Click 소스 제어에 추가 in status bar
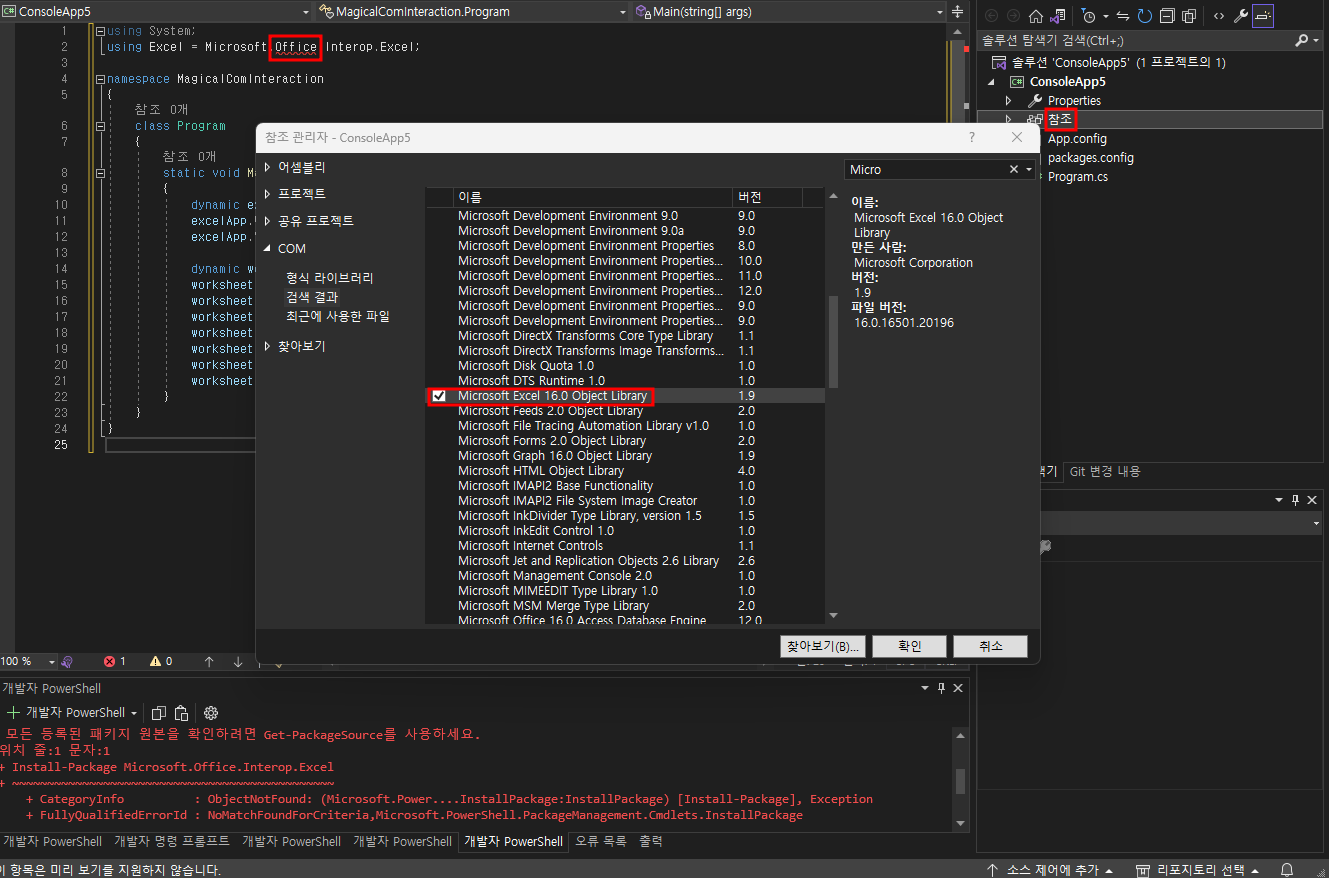Screen dimensions: 1329x878 click(1051, 870)
